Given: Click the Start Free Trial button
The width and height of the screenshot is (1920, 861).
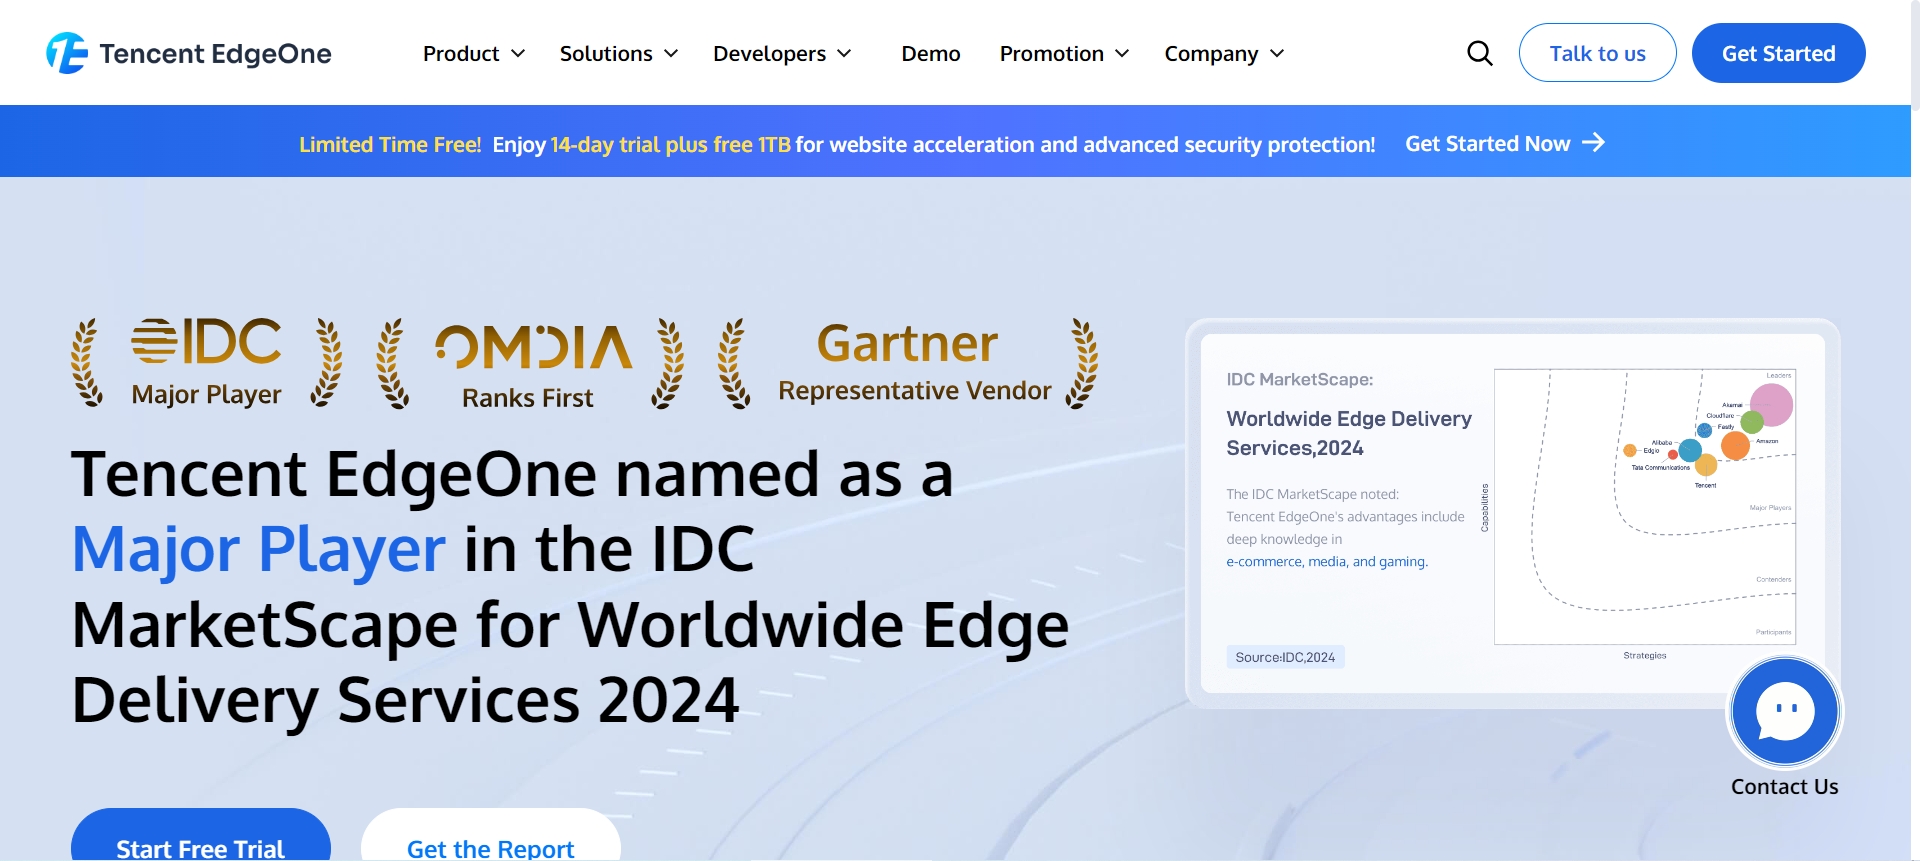Looking at the screenshot, I should [x=201, y=835].
